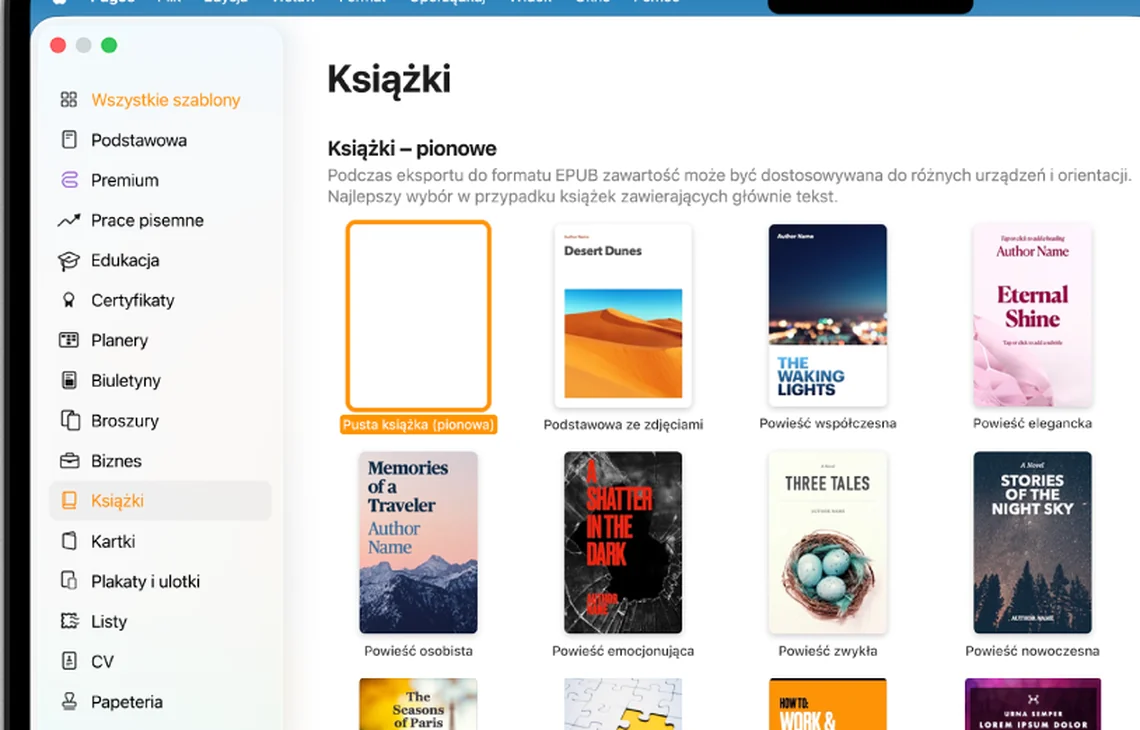
Task: Click the large Książki page title
Action: pyautogui.click(x=389, y=80)
